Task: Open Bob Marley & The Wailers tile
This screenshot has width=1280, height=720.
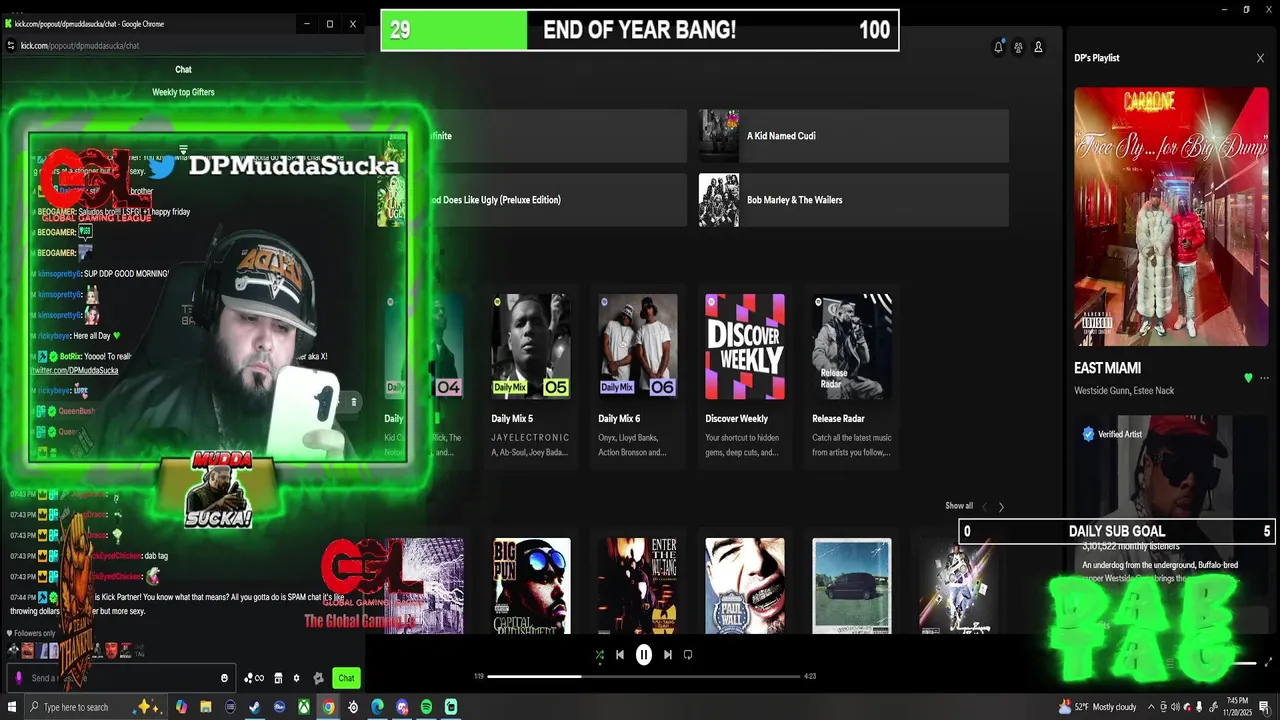Action: coord(853,200)
